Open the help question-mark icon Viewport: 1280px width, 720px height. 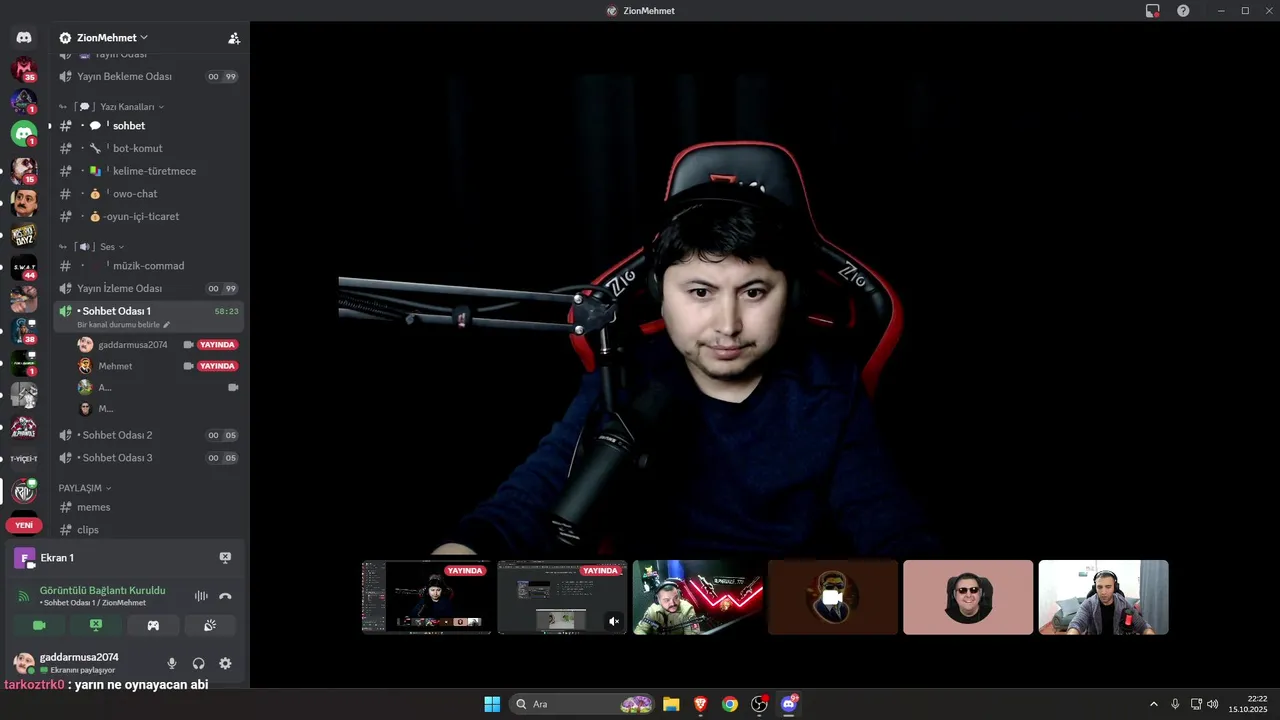1183,10
